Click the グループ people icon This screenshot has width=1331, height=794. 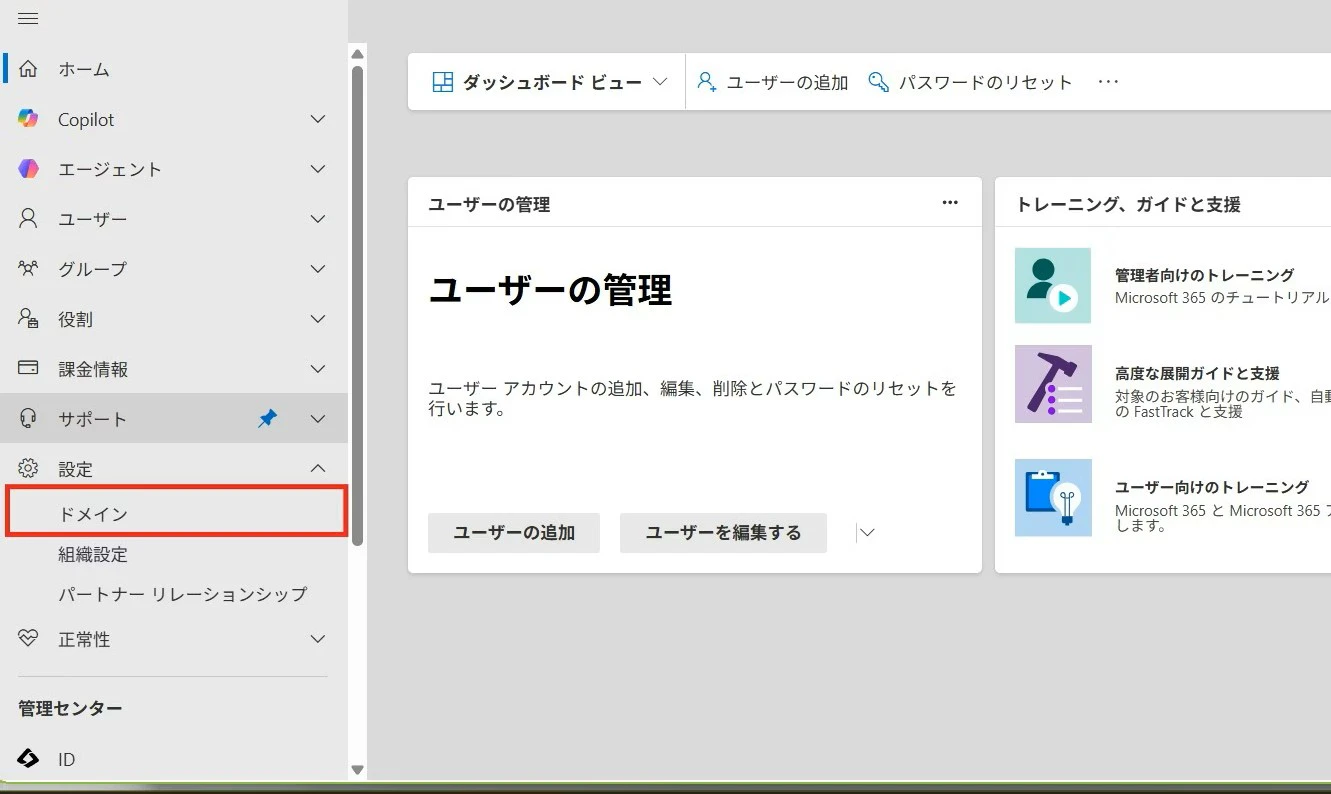(28, 269)
